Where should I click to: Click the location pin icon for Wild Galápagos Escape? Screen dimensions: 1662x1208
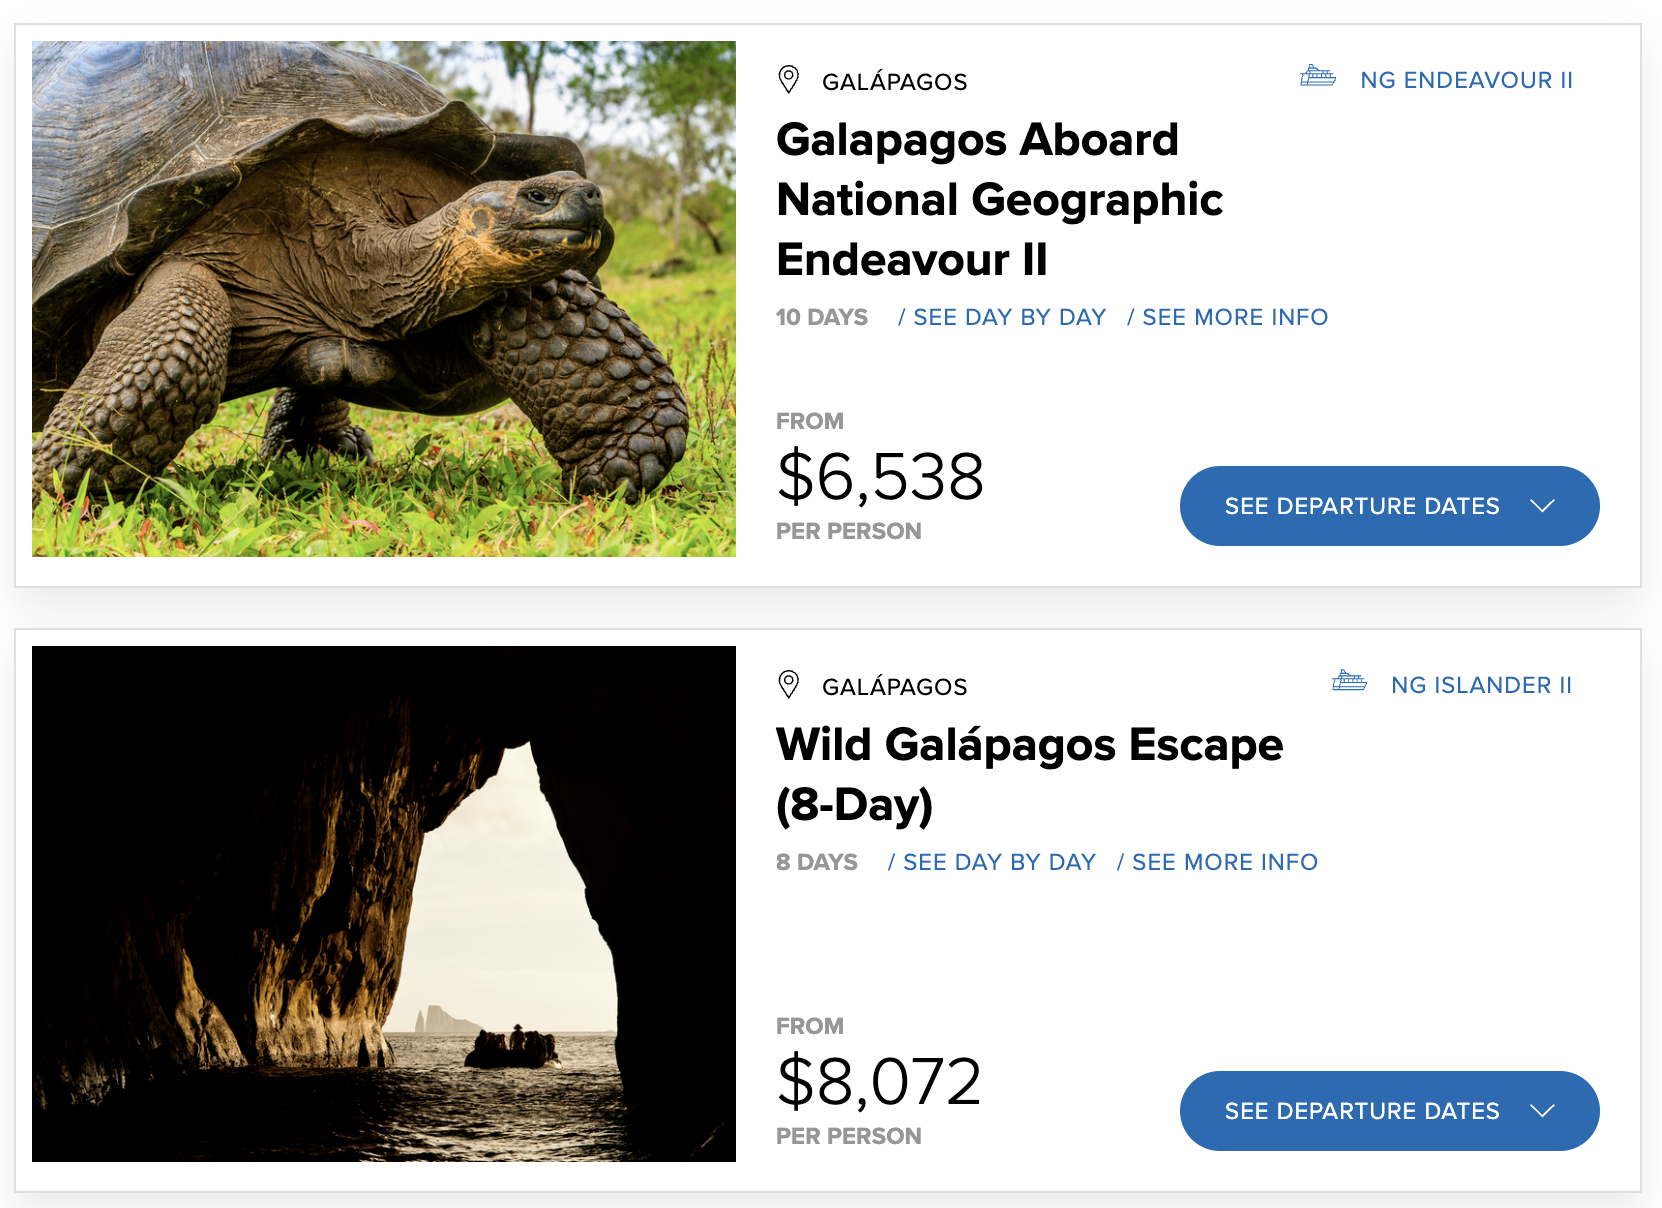pyautogui.click(x=789, y=685)
